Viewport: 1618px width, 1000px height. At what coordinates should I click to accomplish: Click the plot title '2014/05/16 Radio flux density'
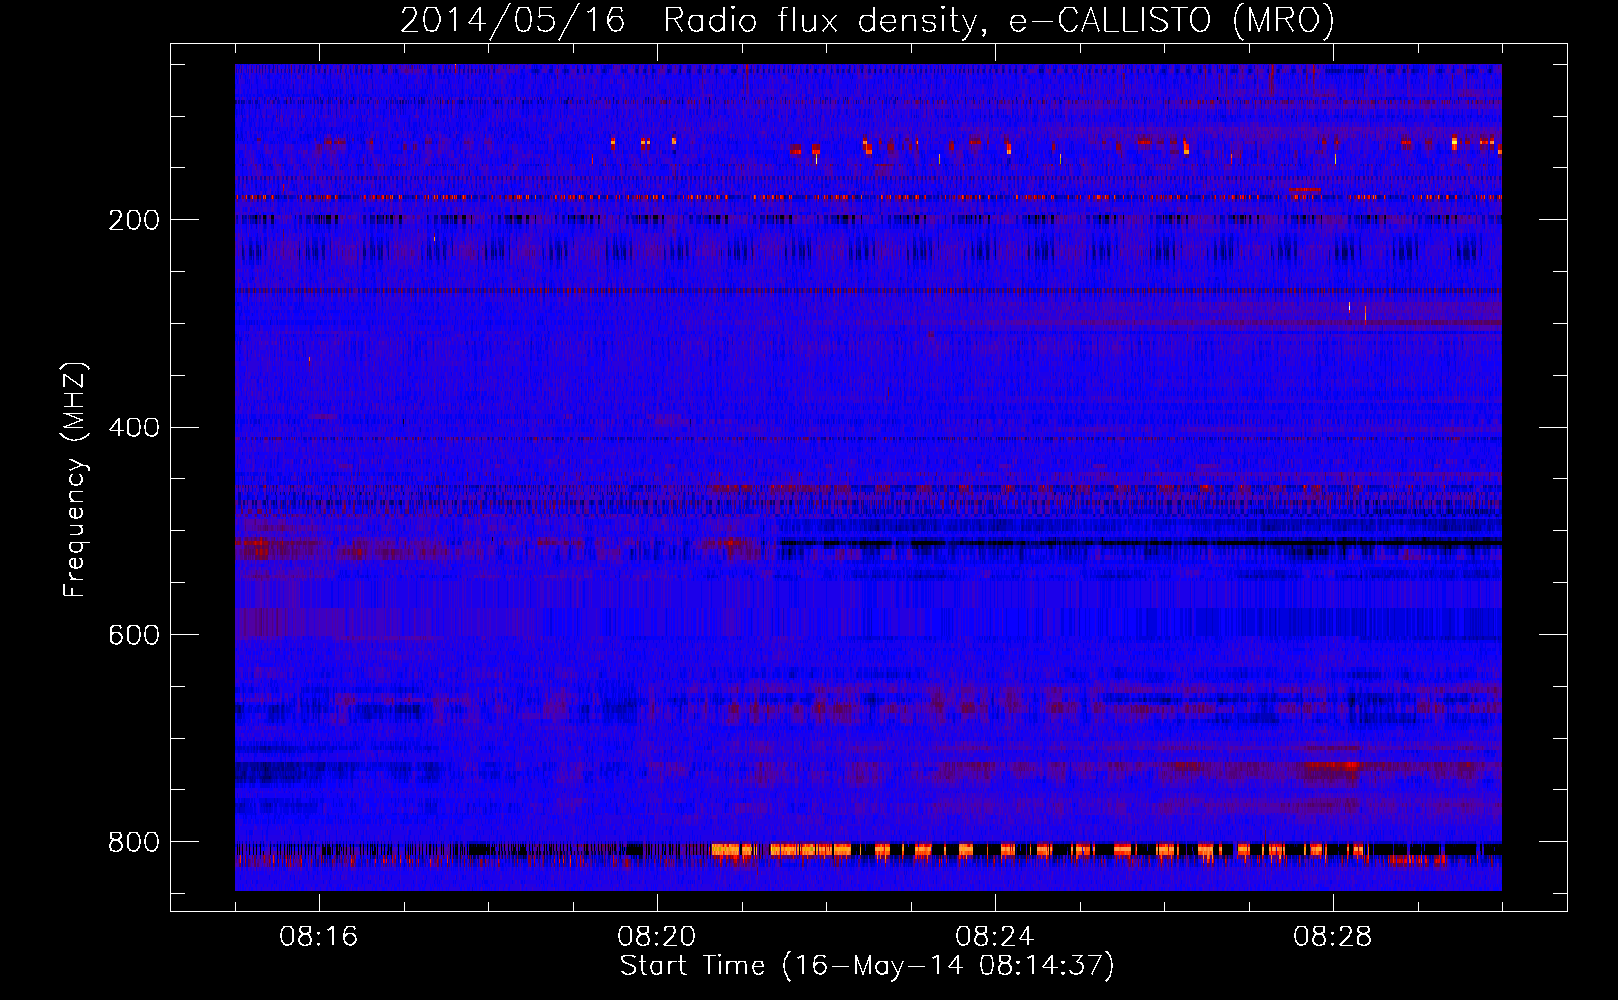pos(868,20)
